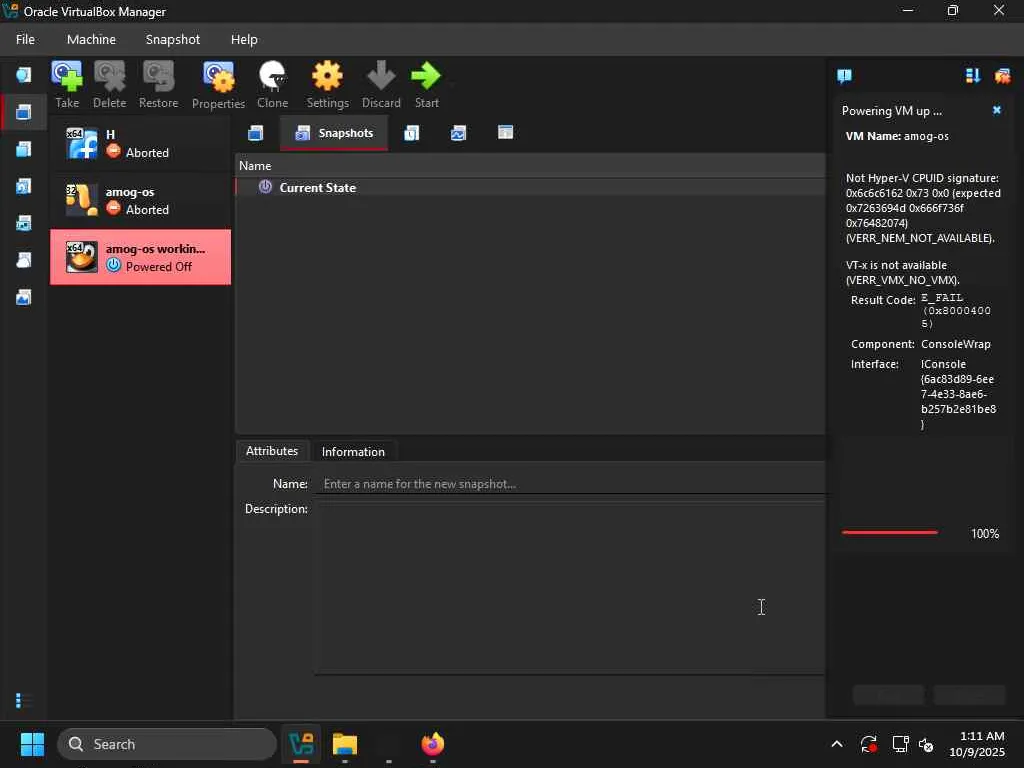The width and height of the screenshot is (1024, 768).
Task: Click the E_FAIL result code value
Action: click(955, 311)
